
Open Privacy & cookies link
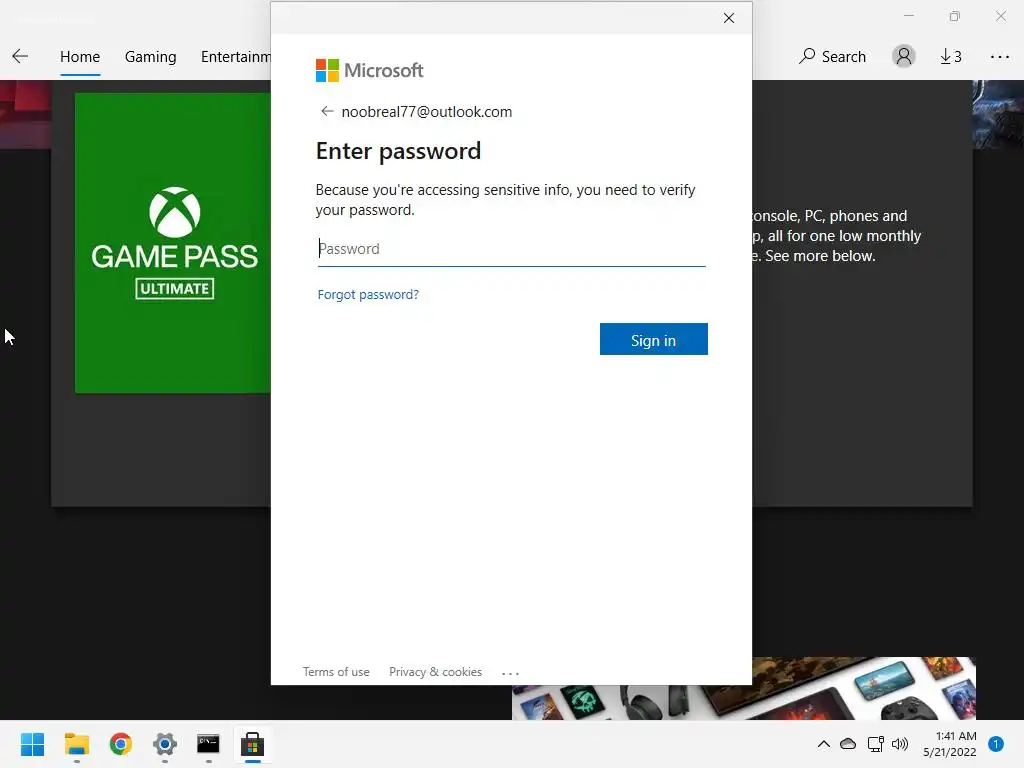pos(435,672)
